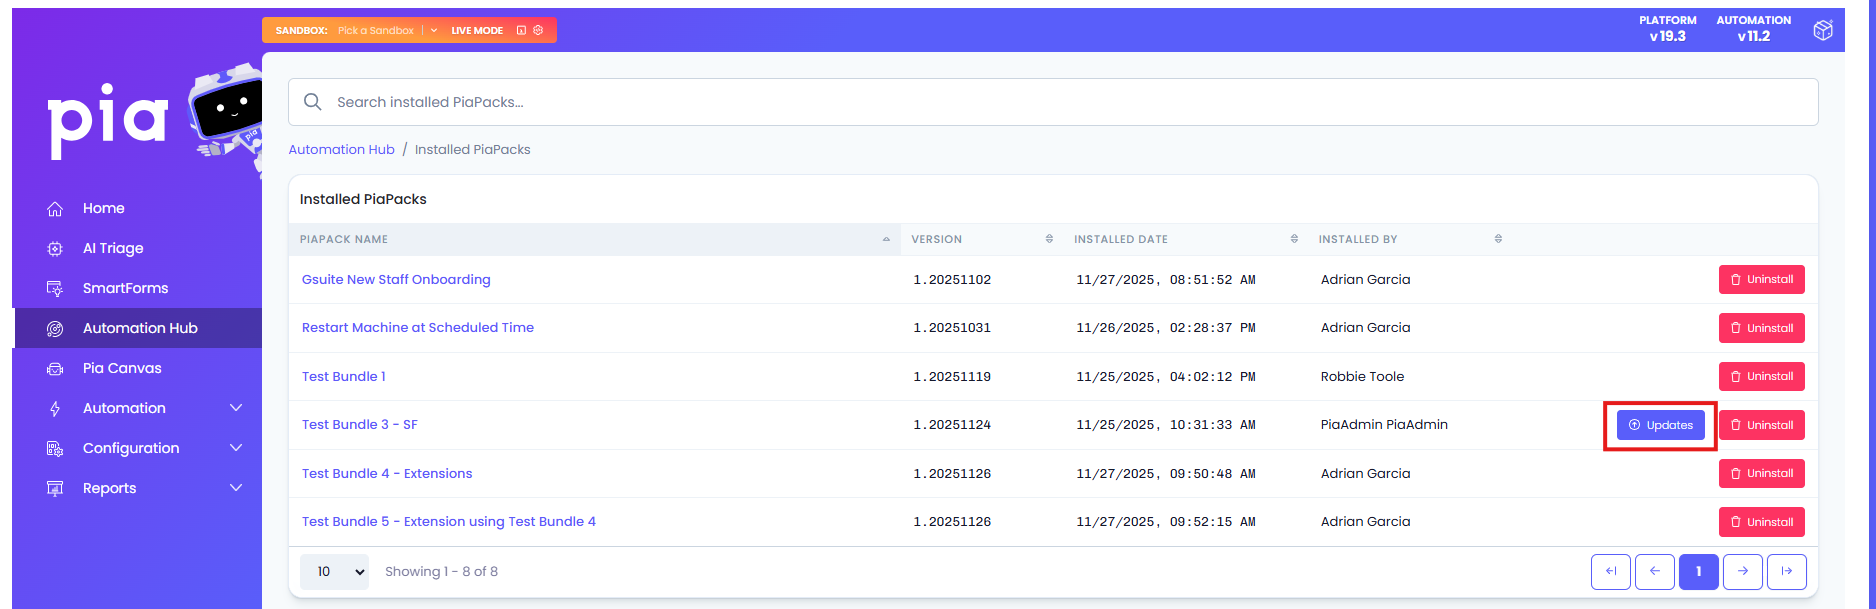Open Gsuite New Staff Onboarding link

point(396,280)
